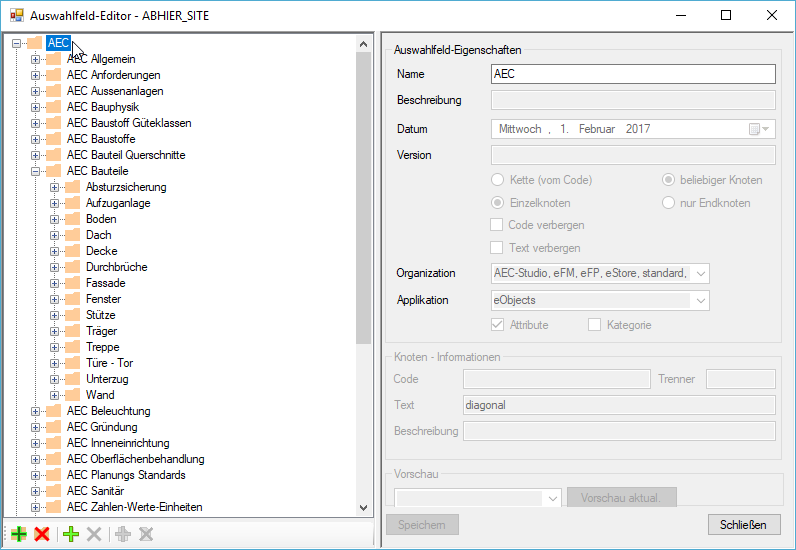The width and height of the screenshot is (796, 550).
Task: Click the gray X remove icon
Action: (94, 534)
